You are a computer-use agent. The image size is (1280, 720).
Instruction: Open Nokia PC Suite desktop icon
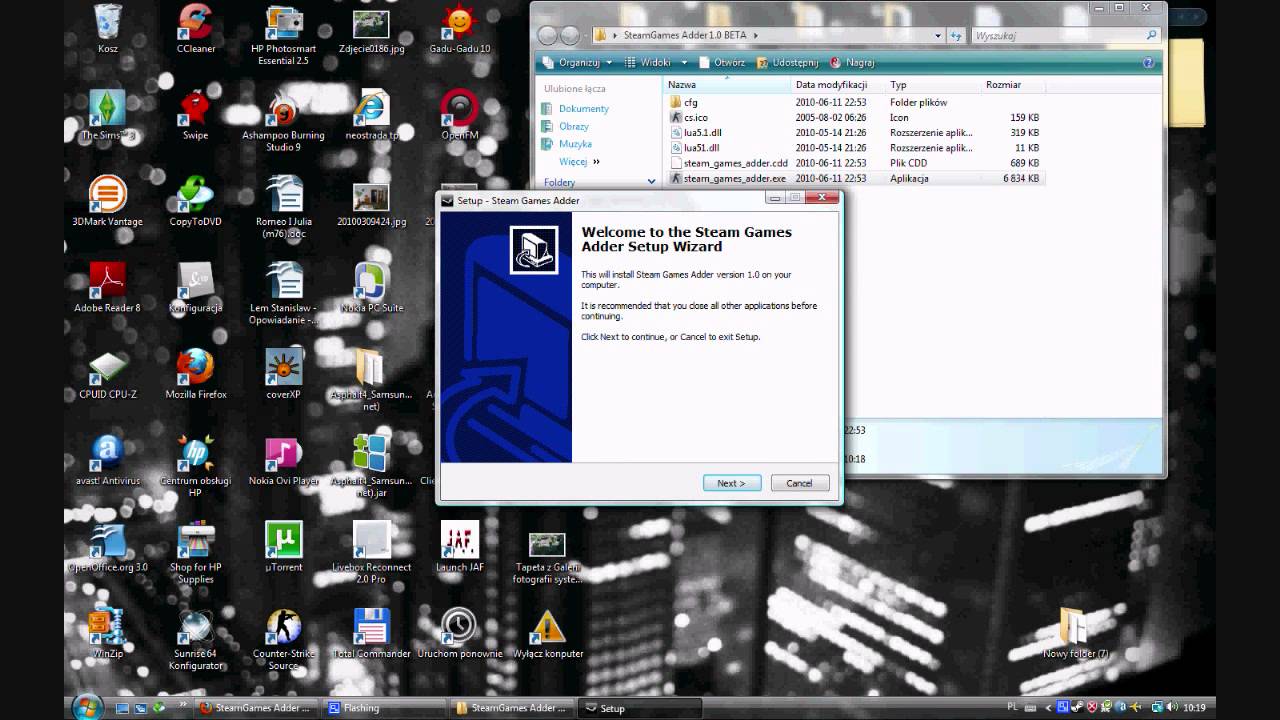[371, 288]
